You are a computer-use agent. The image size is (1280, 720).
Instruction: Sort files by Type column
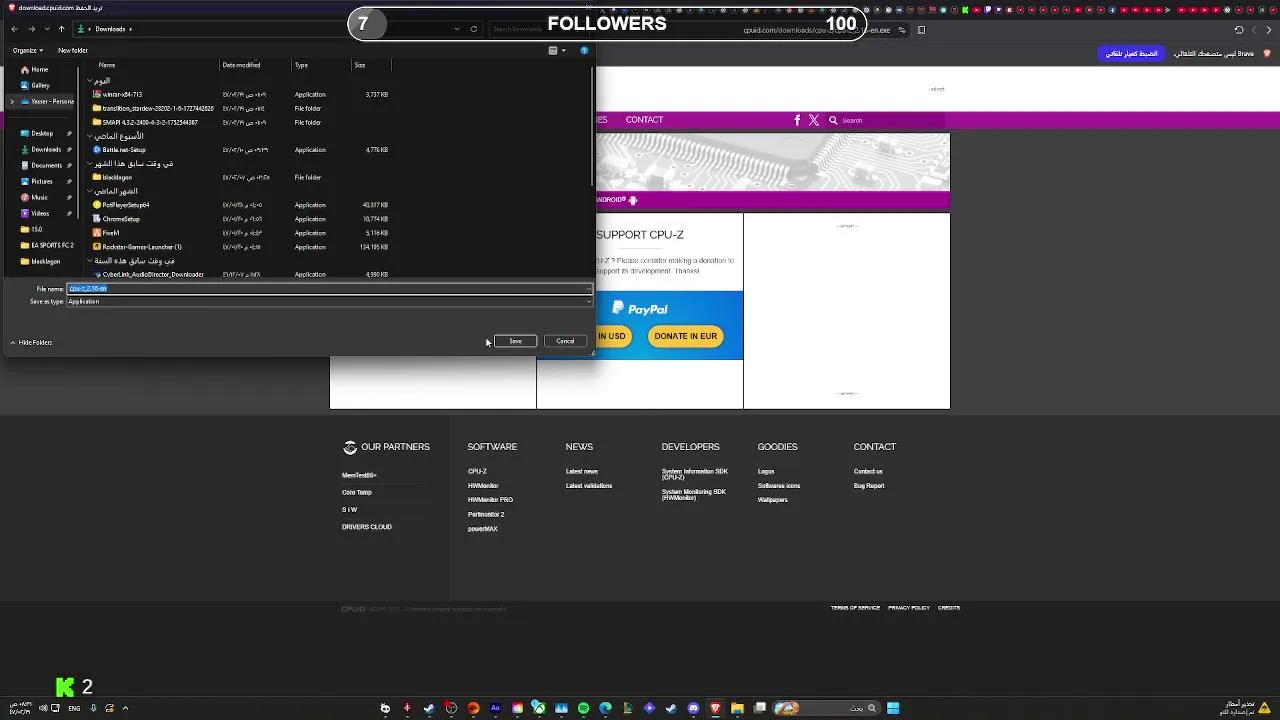tap(301, 65)
